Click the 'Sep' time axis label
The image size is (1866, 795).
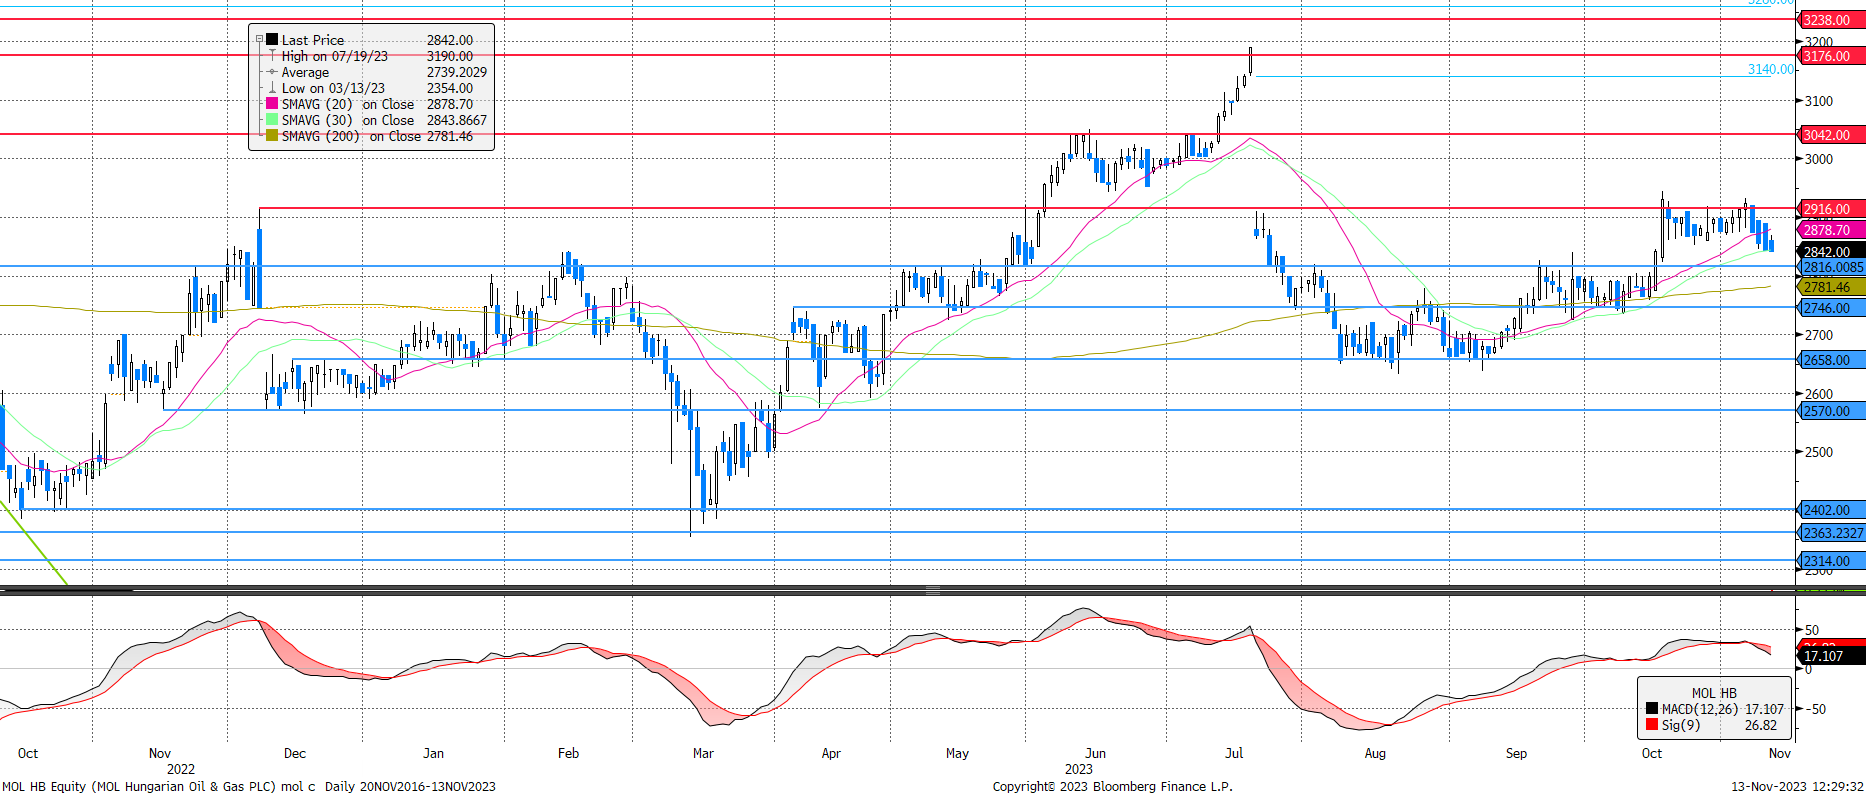click(x=1516, y=753)
